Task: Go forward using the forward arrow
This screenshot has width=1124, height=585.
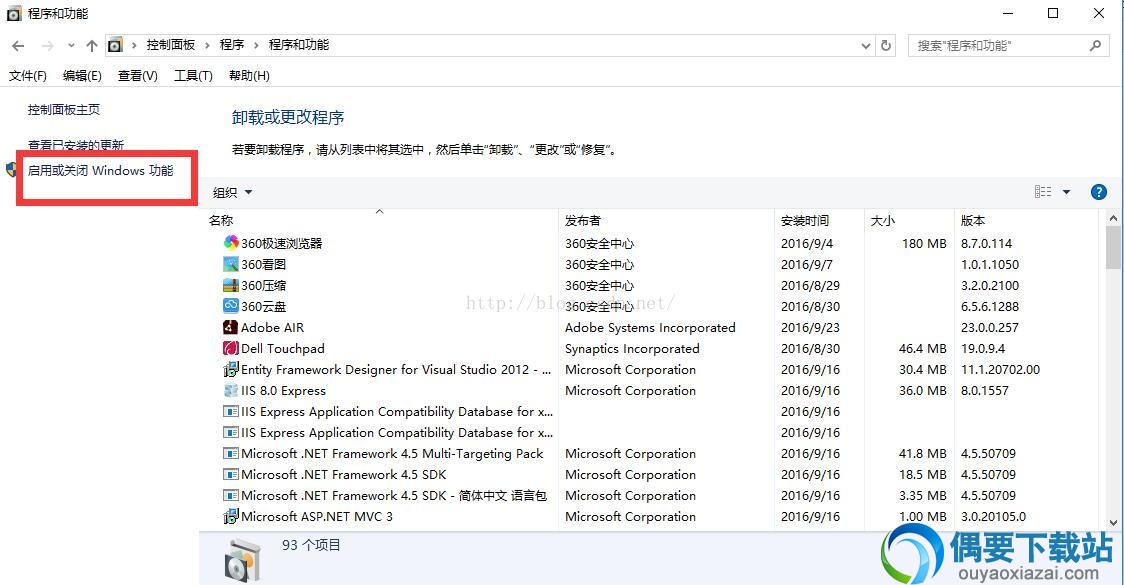Action: click(x=47, y=46)
